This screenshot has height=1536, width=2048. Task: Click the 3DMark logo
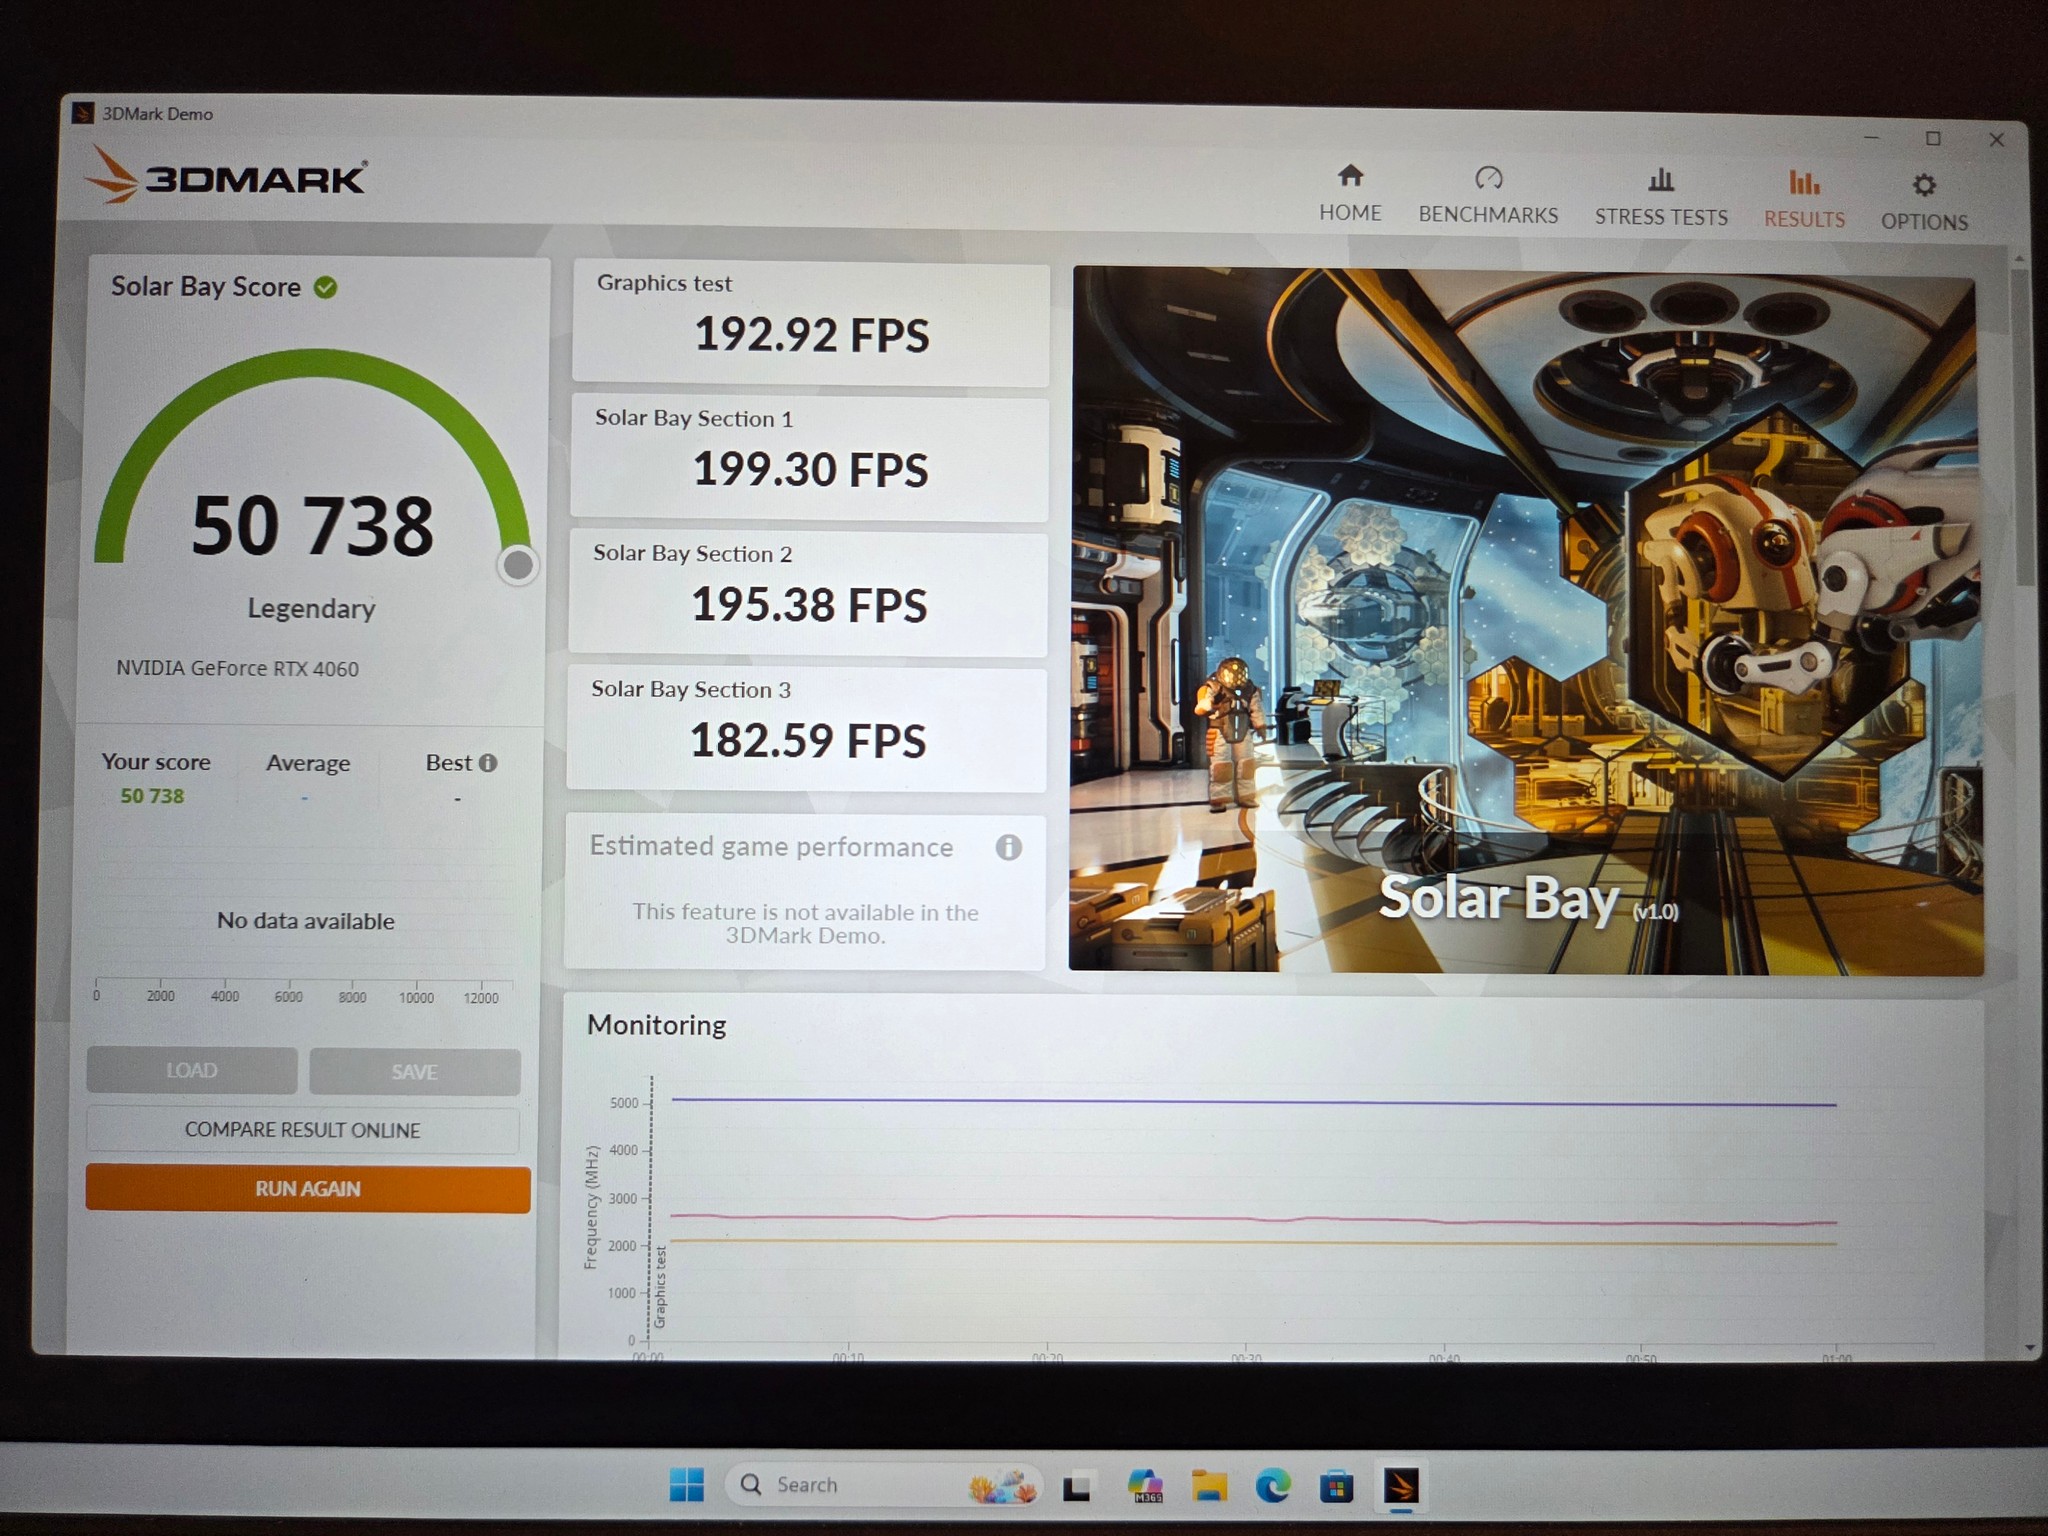[227, 176]
